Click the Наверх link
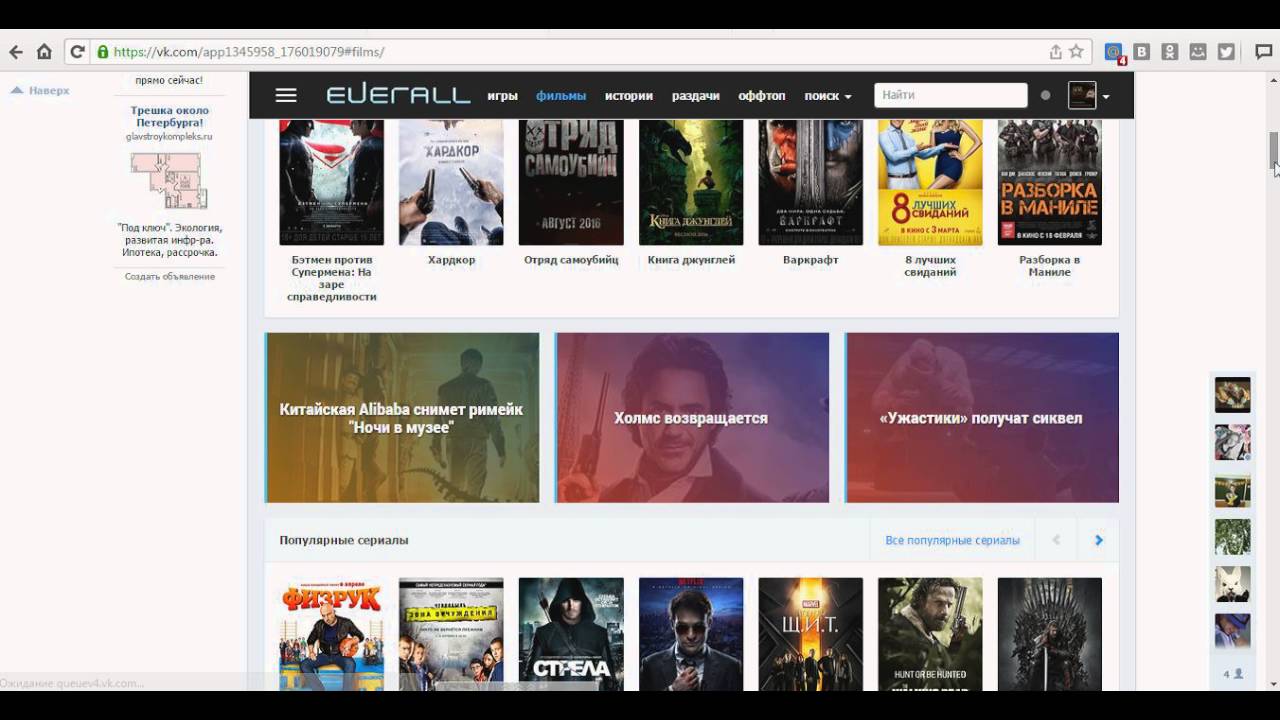Screen dimensions: 1280x720 (x=49, y=90)
